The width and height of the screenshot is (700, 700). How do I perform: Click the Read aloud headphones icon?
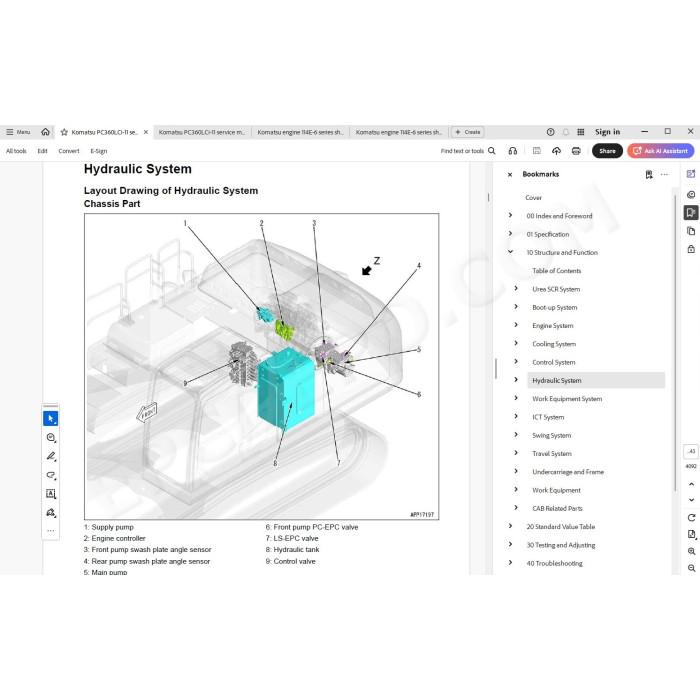[x=512, y=151]
